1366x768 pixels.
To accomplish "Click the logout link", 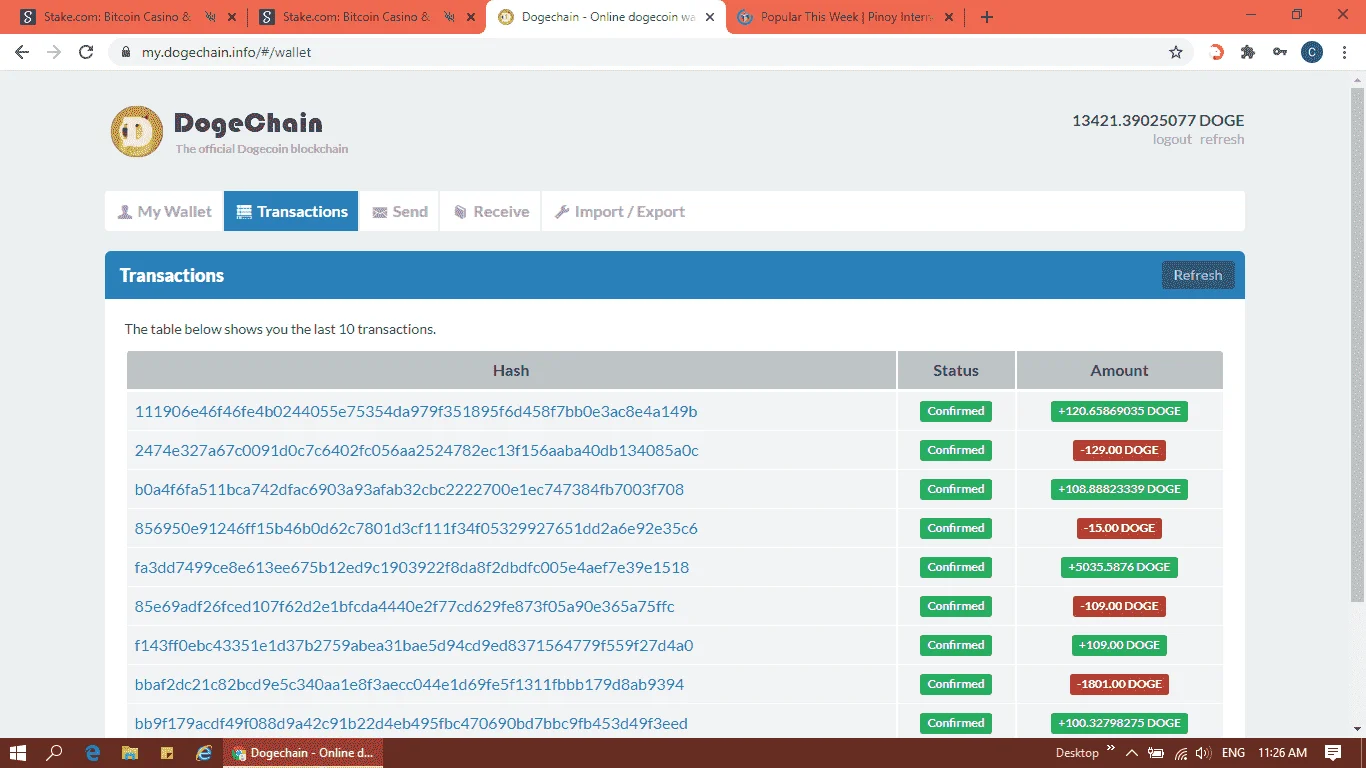I will click(1172, 140).
